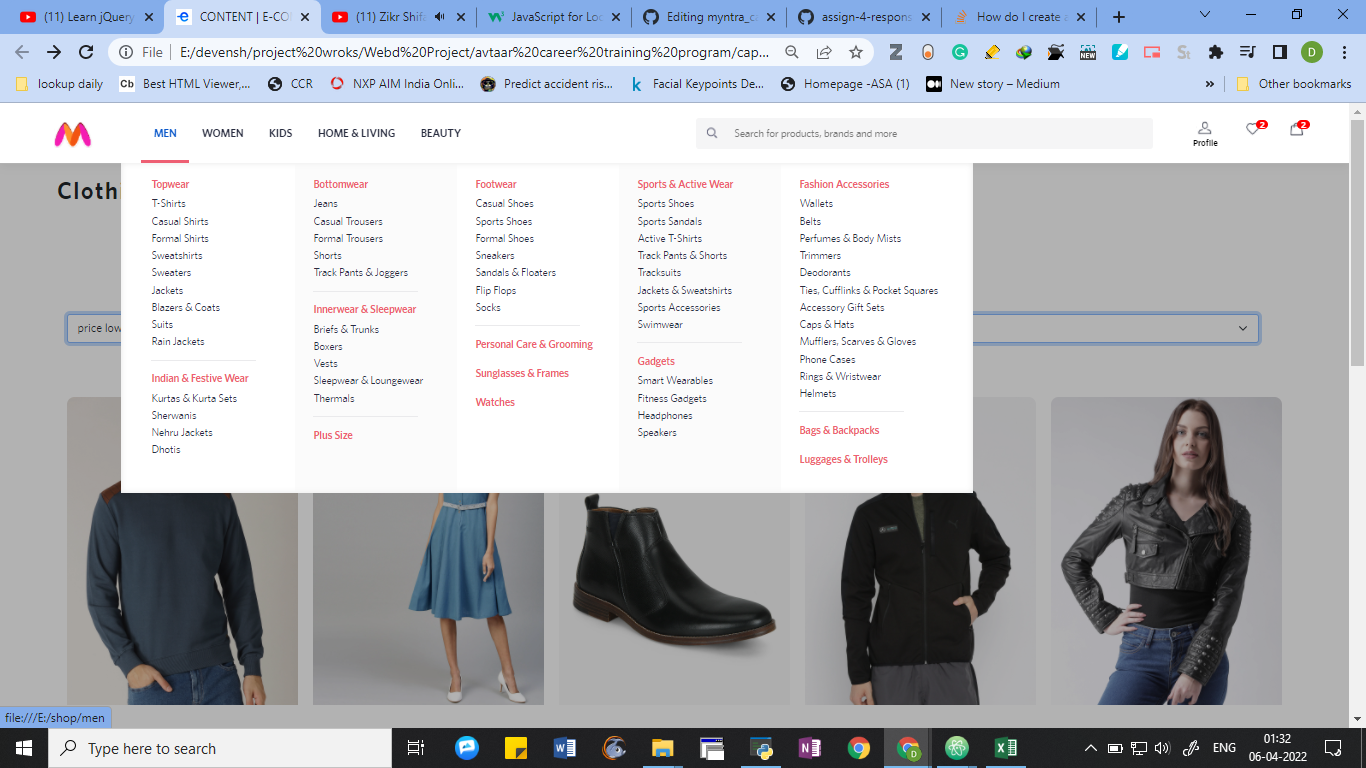This screenshot has width=1366, height=768.
Task: Click the Grammarly extension icon
Action: pyautogui.click(x=960, y=52)
